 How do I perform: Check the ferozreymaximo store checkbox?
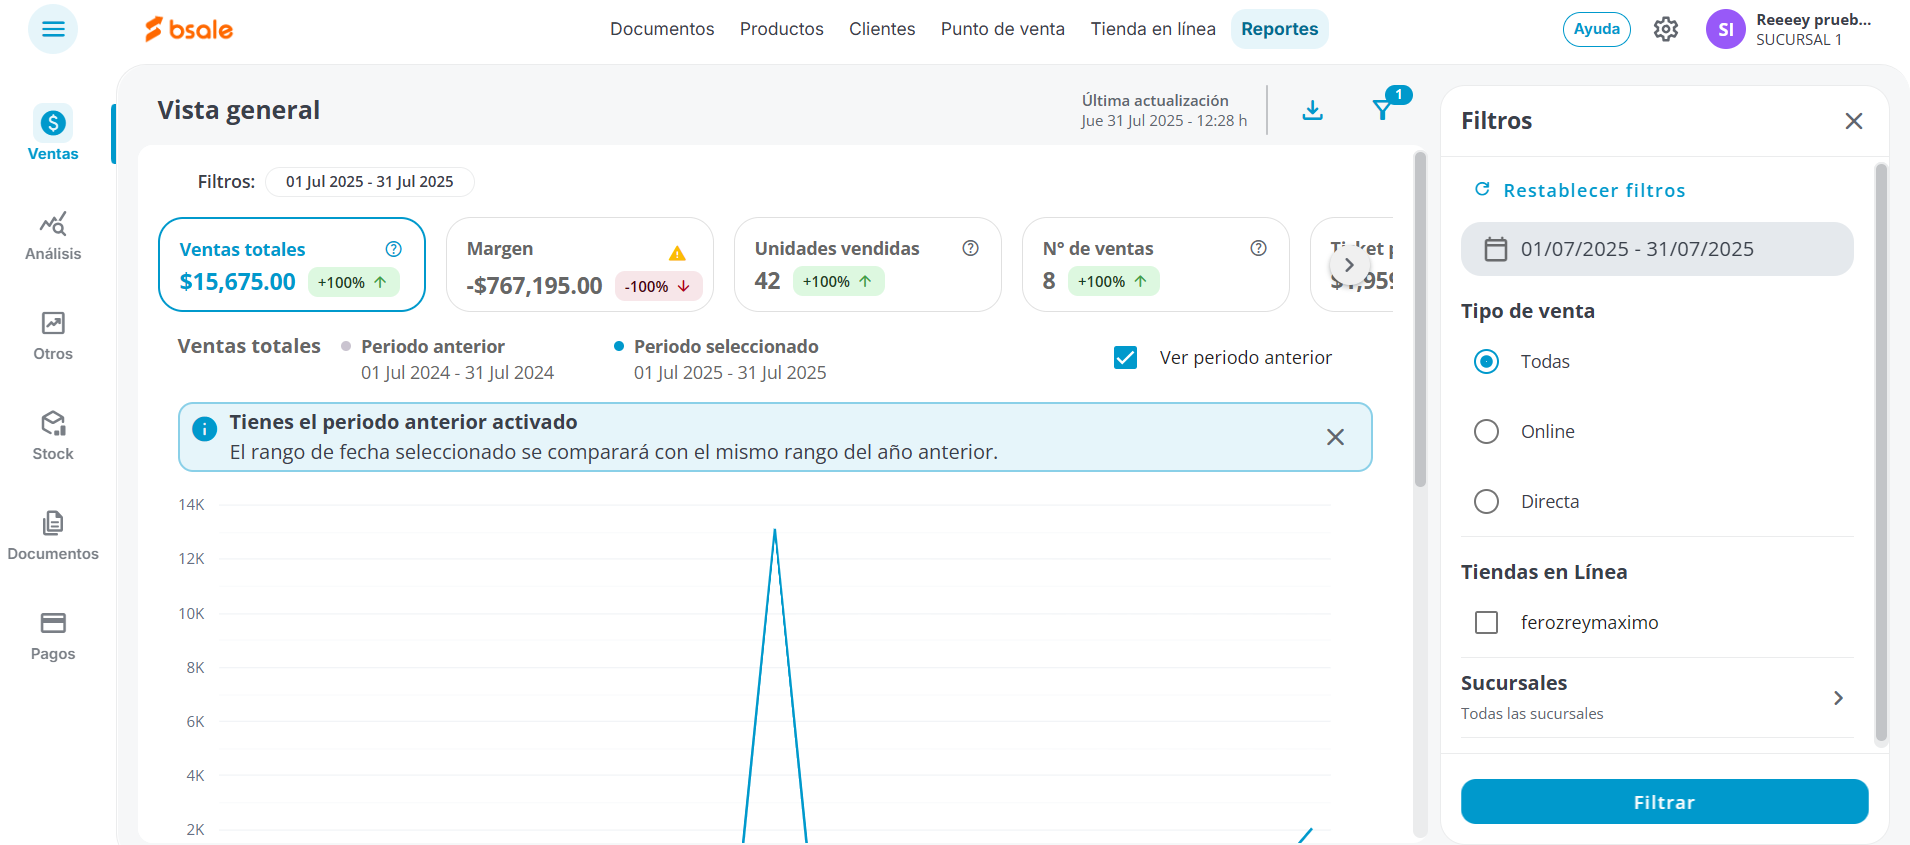click(1487, 622)
